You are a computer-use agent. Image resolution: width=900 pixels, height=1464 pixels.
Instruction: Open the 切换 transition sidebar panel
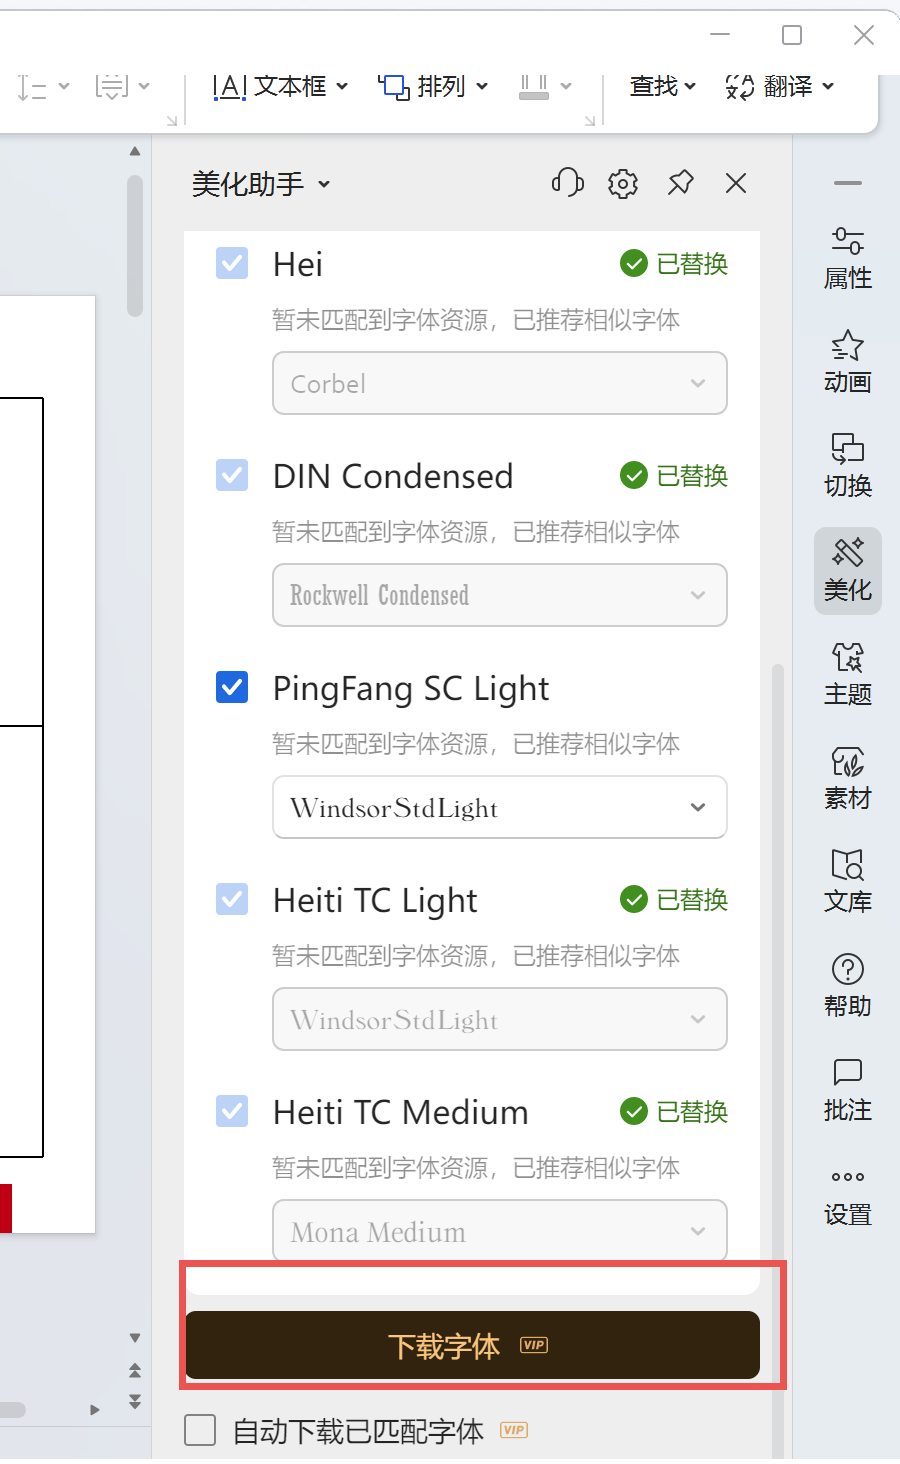click(847, 466)
